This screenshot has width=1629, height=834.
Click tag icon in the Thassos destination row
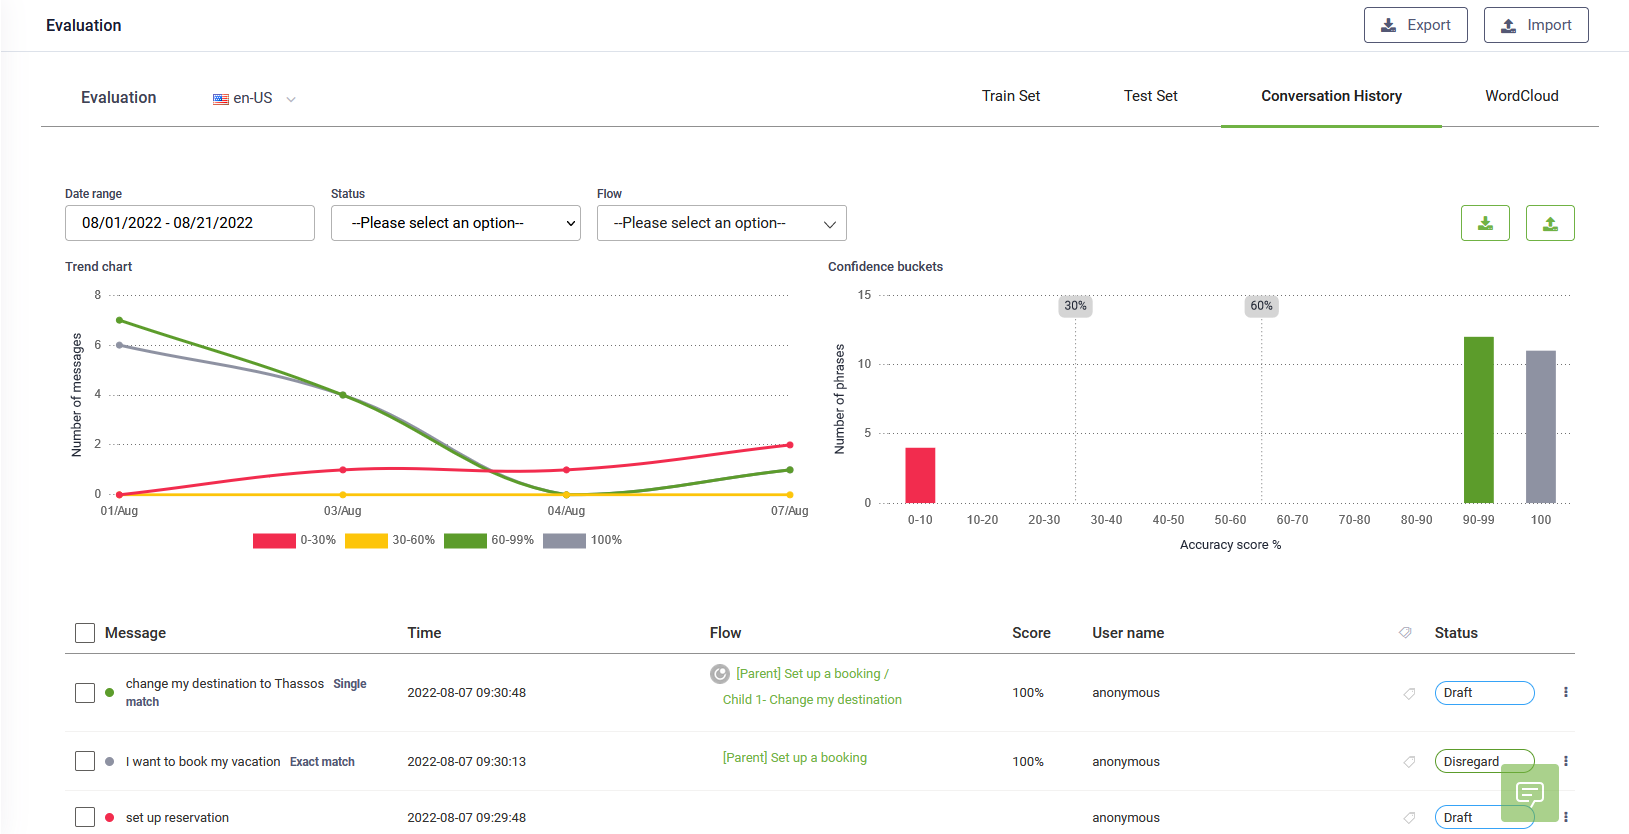tap(1409, 693)
